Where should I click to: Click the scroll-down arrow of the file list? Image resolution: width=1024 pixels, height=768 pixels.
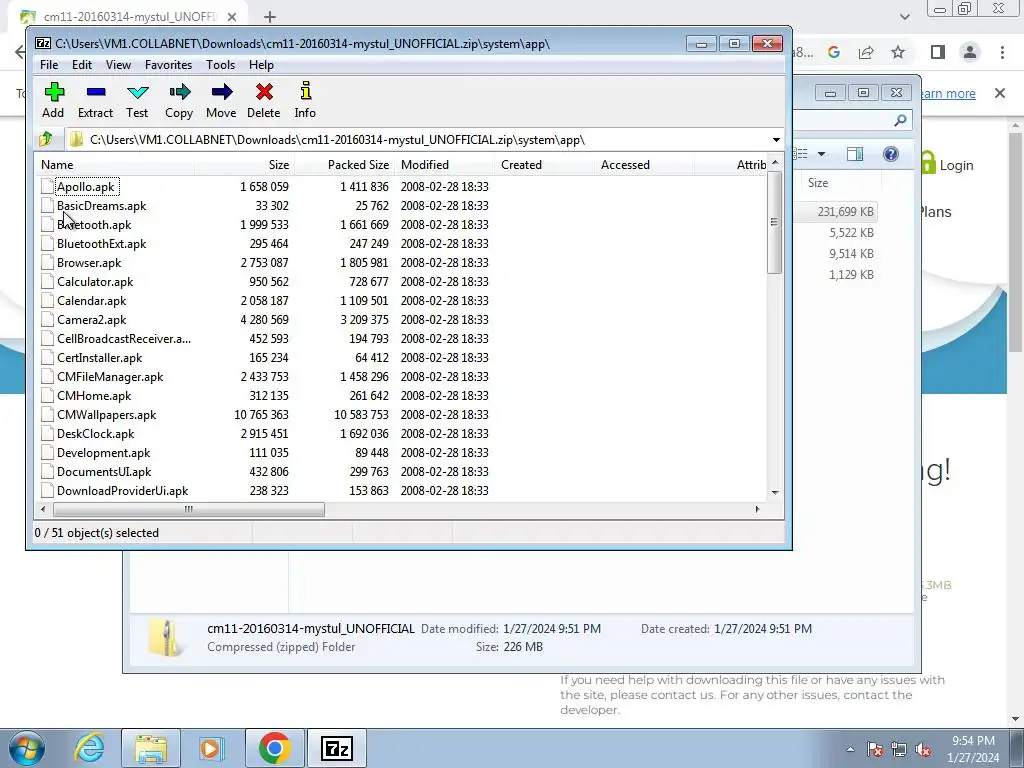tap(775, 492)
